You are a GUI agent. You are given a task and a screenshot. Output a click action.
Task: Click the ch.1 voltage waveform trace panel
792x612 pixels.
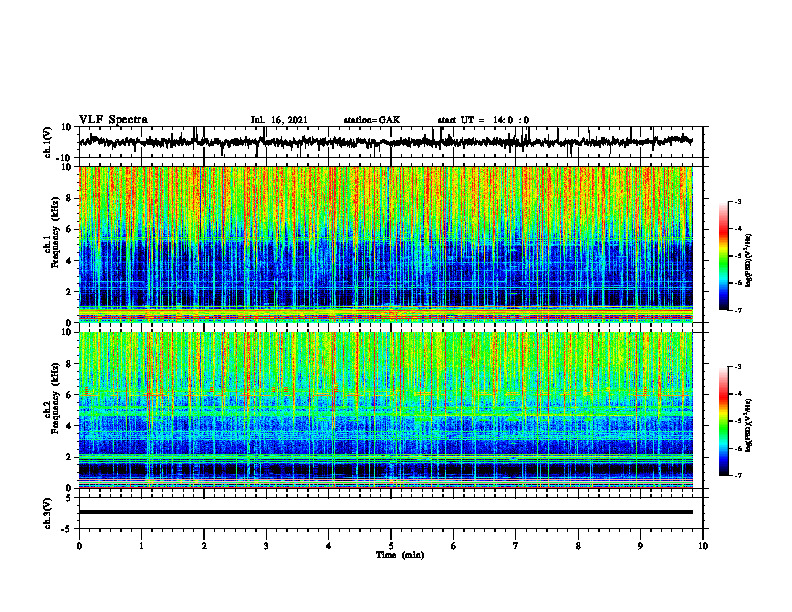pyautogui.click(x=391, y=142)
